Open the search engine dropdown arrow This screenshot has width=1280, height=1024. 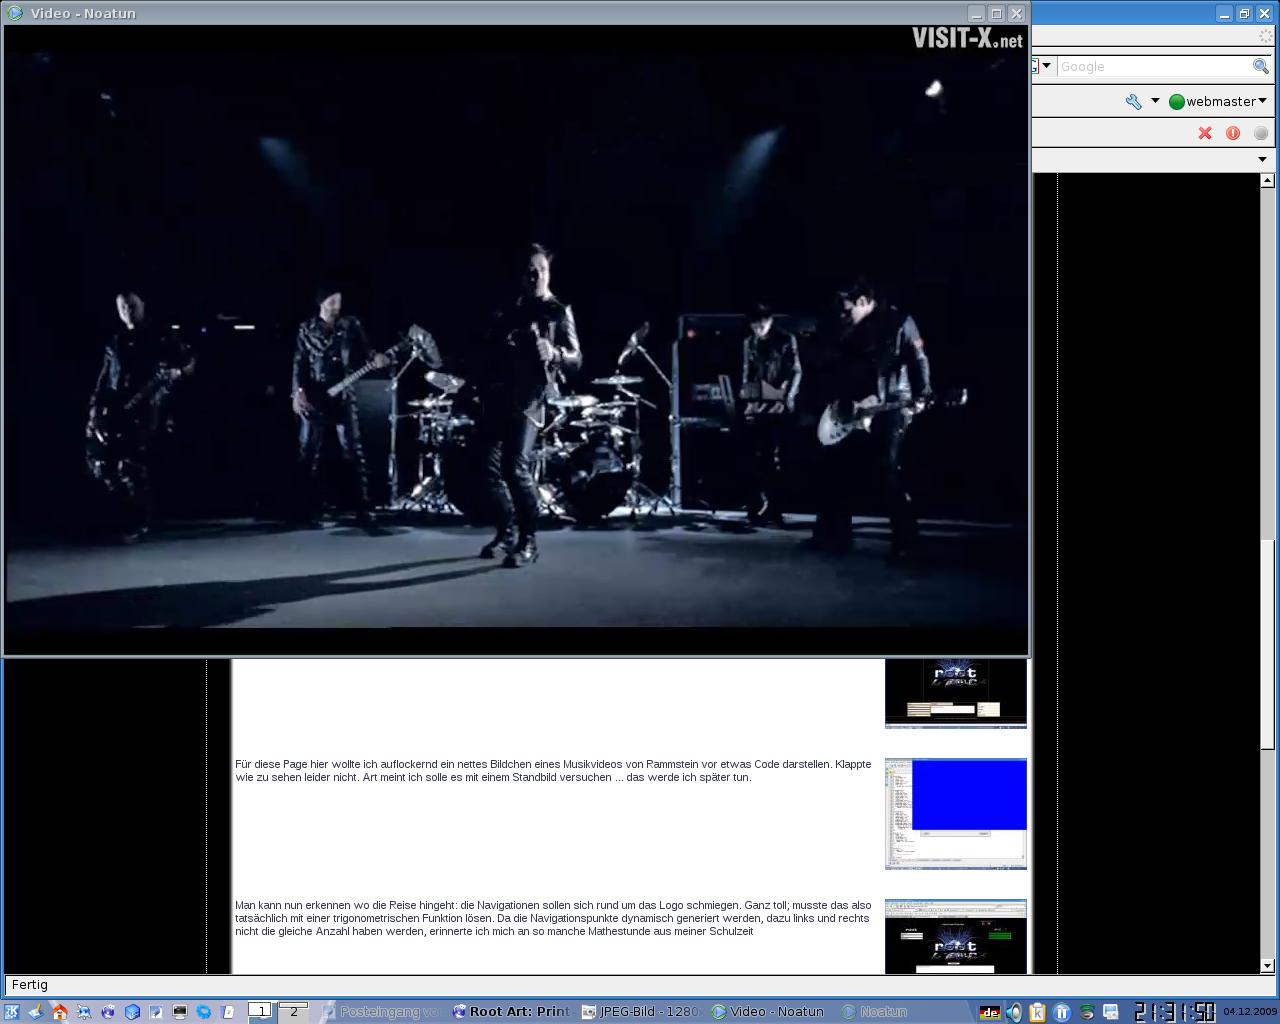coord(1046,66)
